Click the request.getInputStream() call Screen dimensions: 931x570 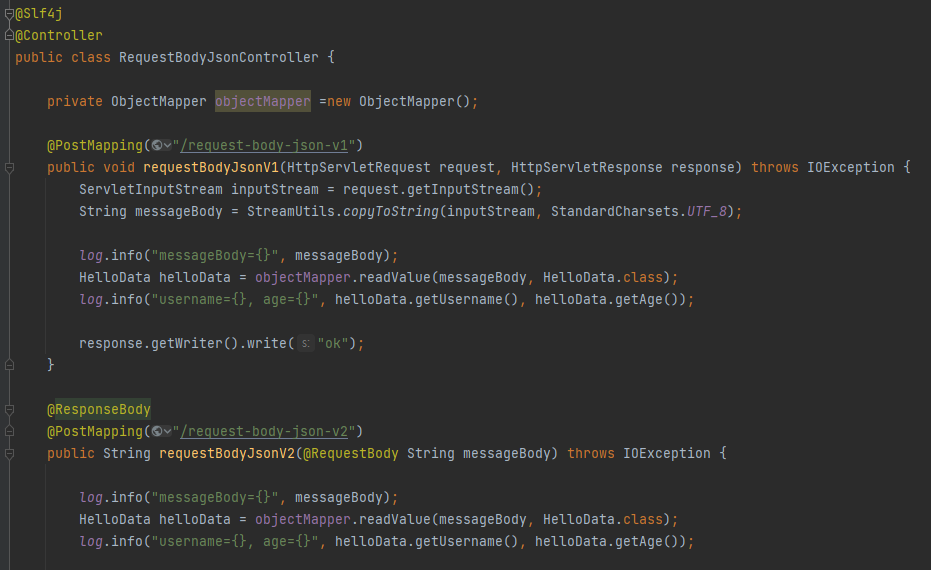tap(438, 189)
